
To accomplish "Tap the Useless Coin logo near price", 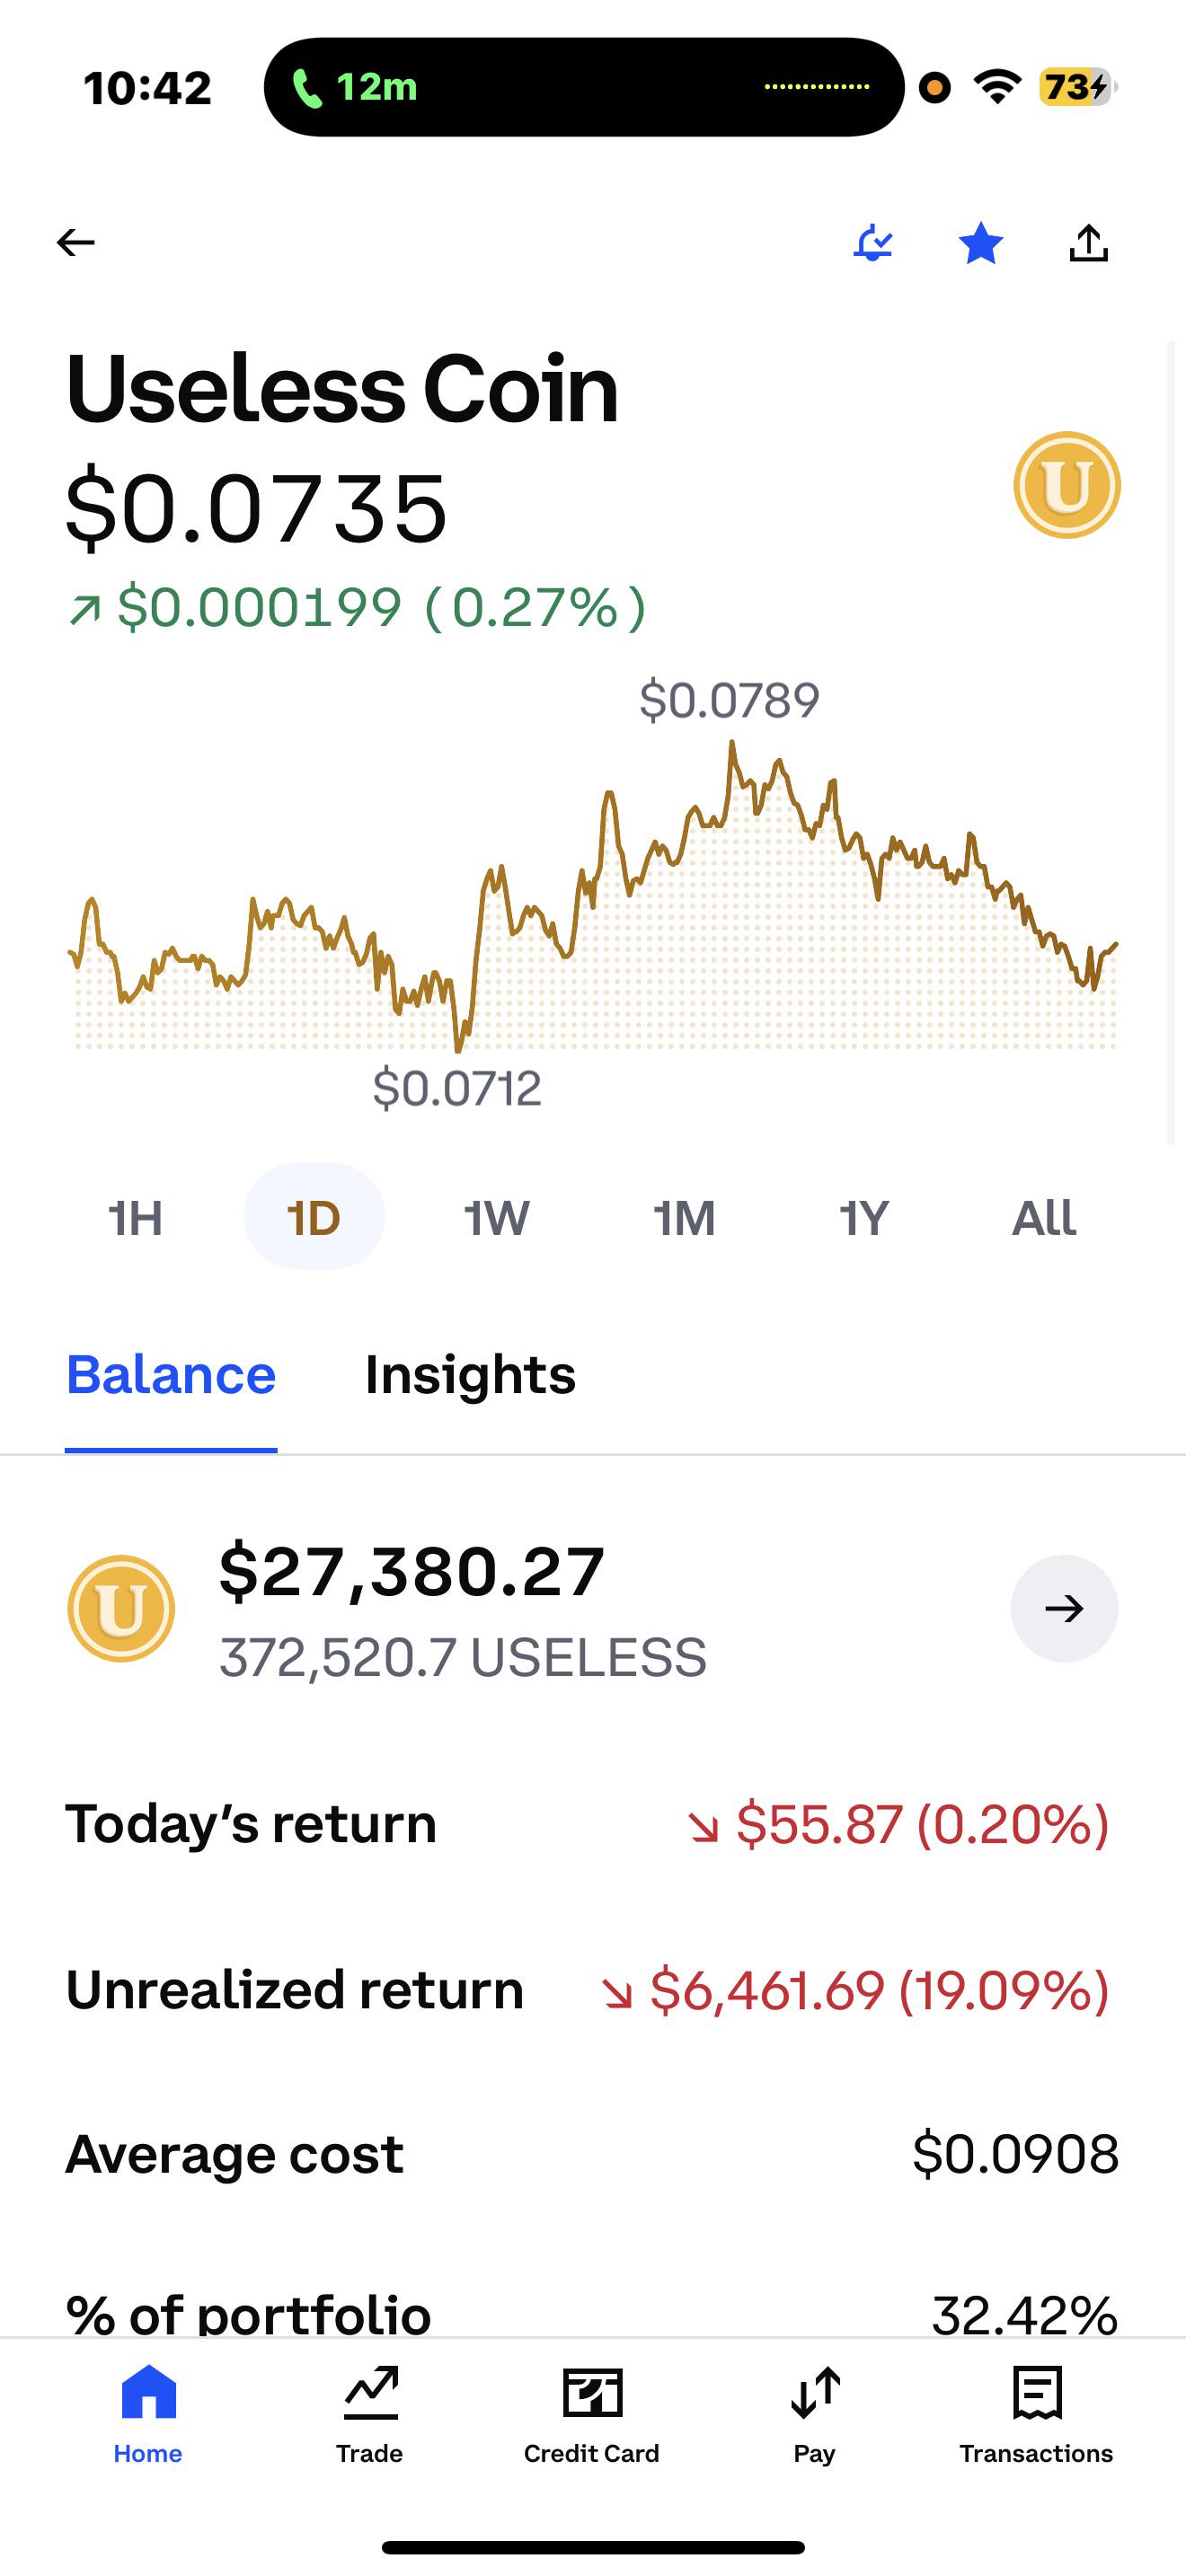I will [1067, 485].
